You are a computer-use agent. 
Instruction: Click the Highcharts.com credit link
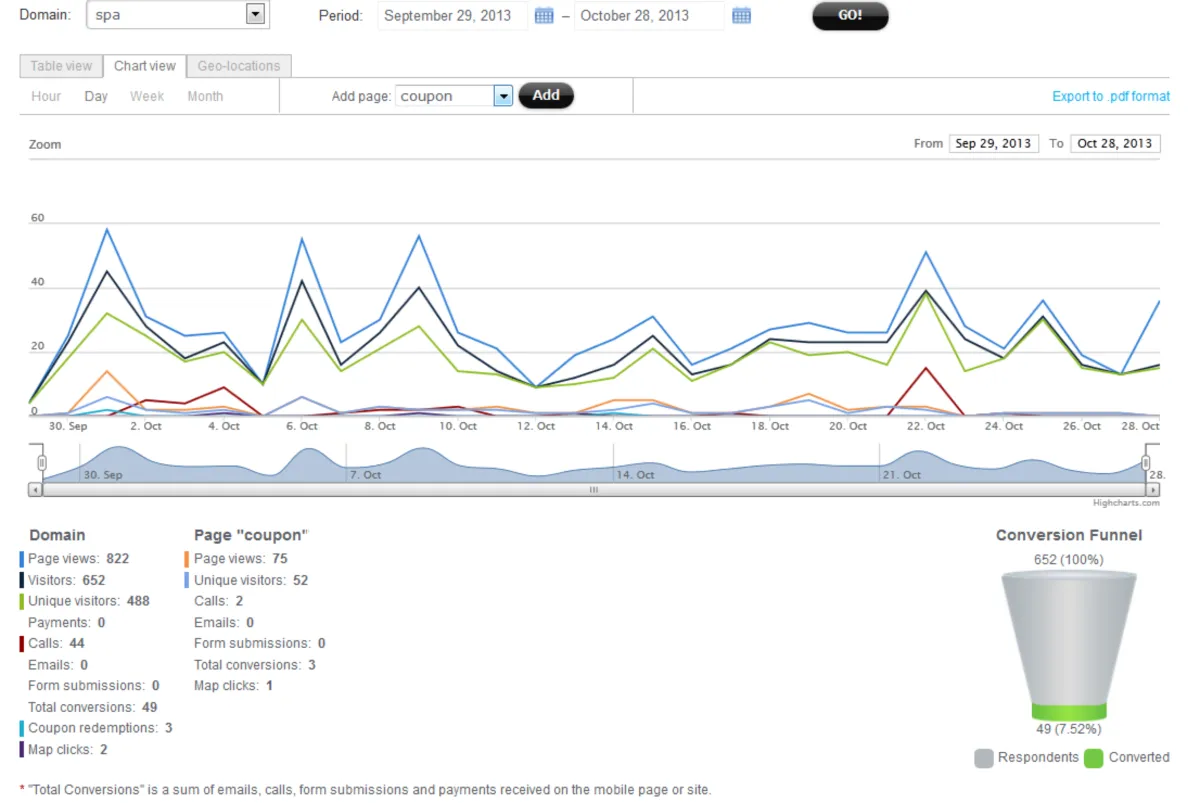(1126, 503)
